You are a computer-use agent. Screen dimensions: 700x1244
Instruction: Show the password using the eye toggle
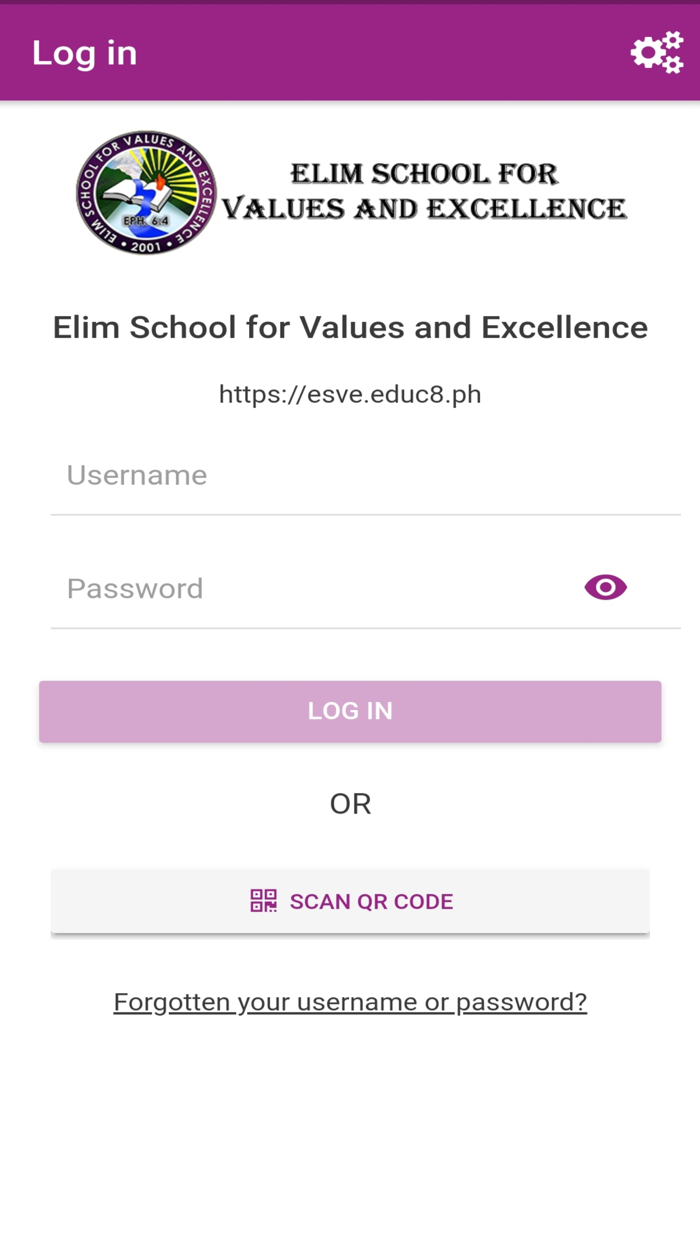[x=605, y=587]
